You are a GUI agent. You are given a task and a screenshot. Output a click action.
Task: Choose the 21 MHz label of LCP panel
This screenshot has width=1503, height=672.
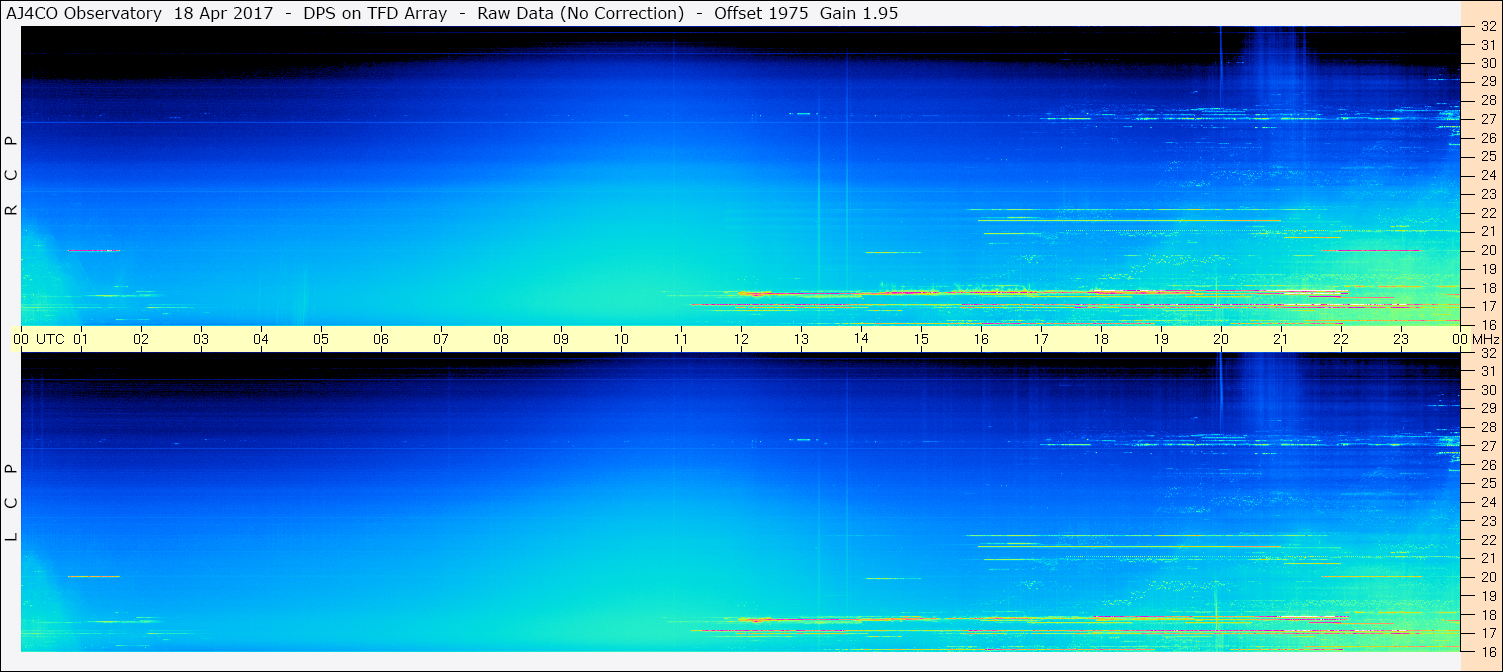(1488, 558)
